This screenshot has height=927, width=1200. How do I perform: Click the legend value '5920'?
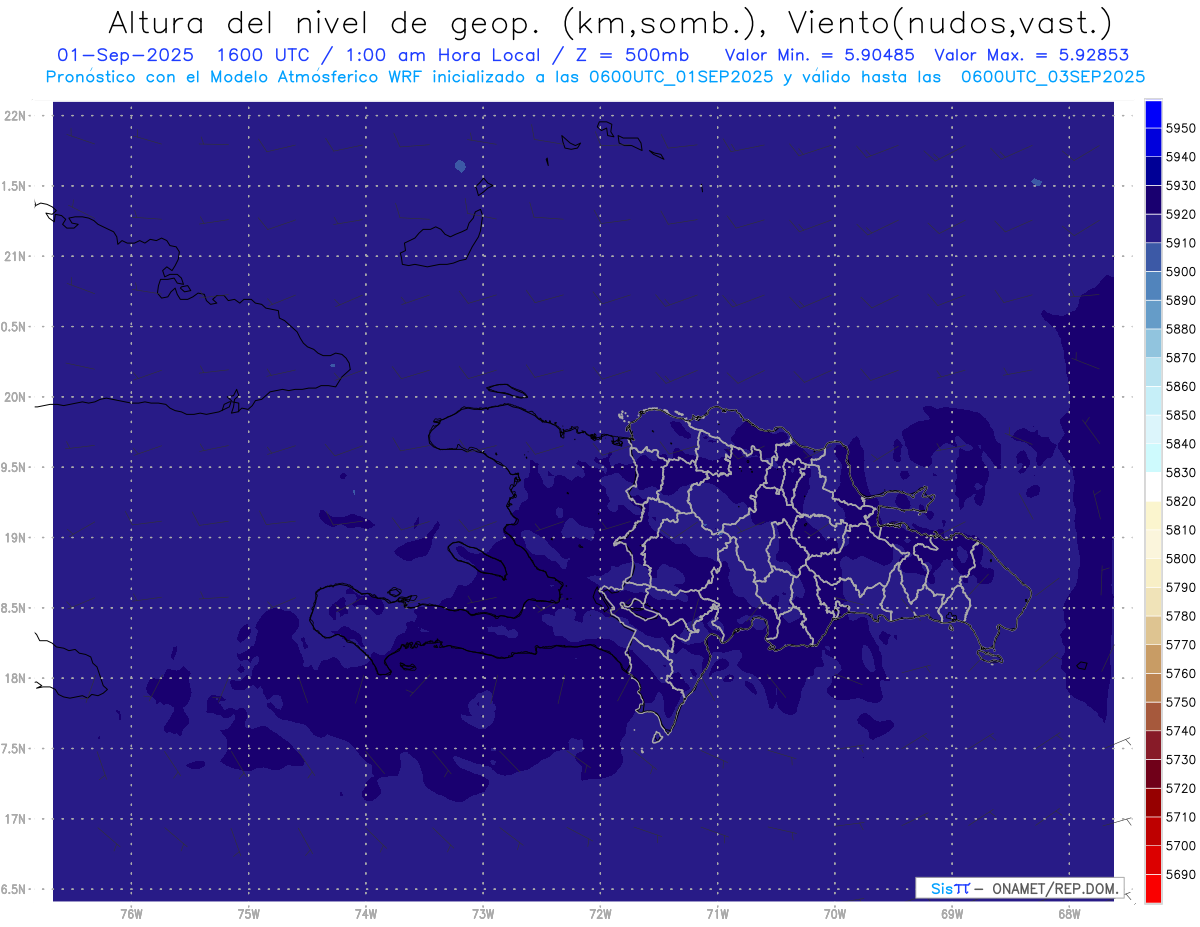(x=1181, y=214)
